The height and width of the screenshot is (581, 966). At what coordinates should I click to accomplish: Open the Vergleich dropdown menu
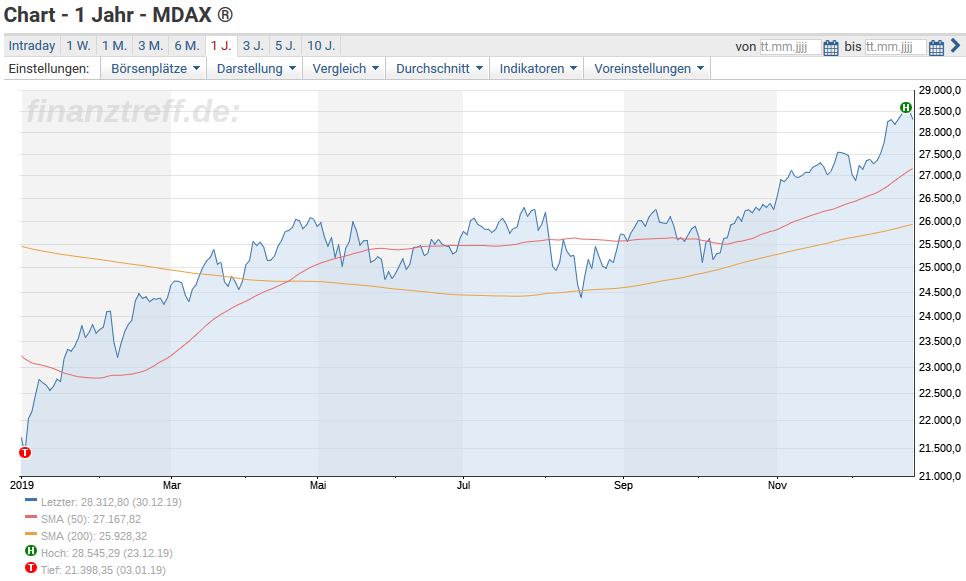pyautogui.click(x=345, y=68)
